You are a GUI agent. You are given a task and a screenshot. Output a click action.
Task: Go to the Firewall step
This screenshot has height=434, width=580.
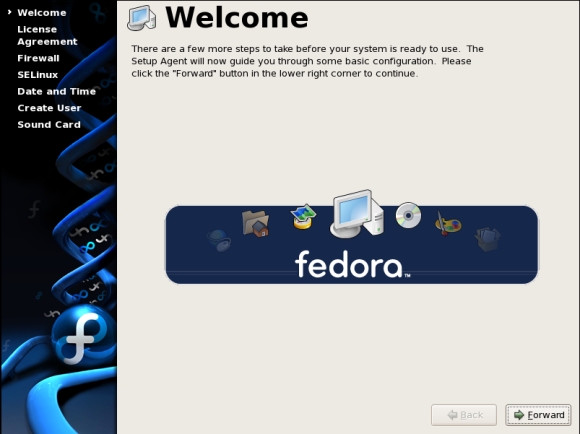[38, 58]
